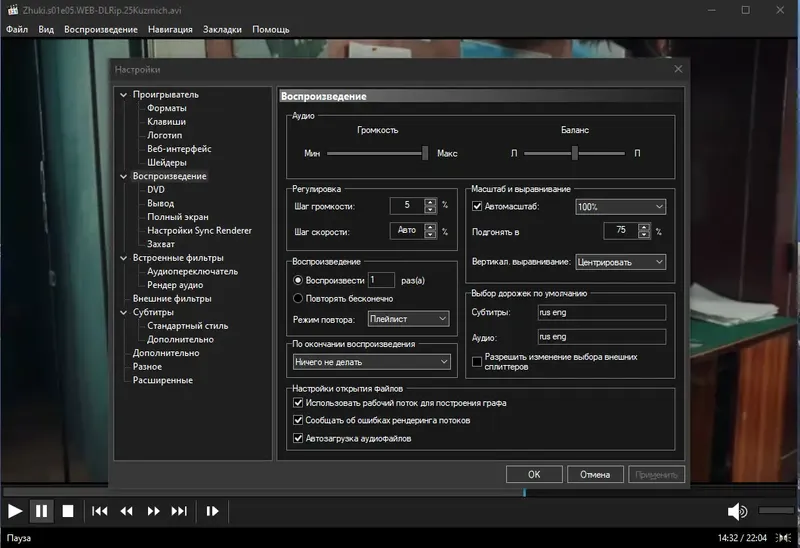Skip to next file button
The height and width of the screenshot is (548, 800).
(x=179, y=511)
